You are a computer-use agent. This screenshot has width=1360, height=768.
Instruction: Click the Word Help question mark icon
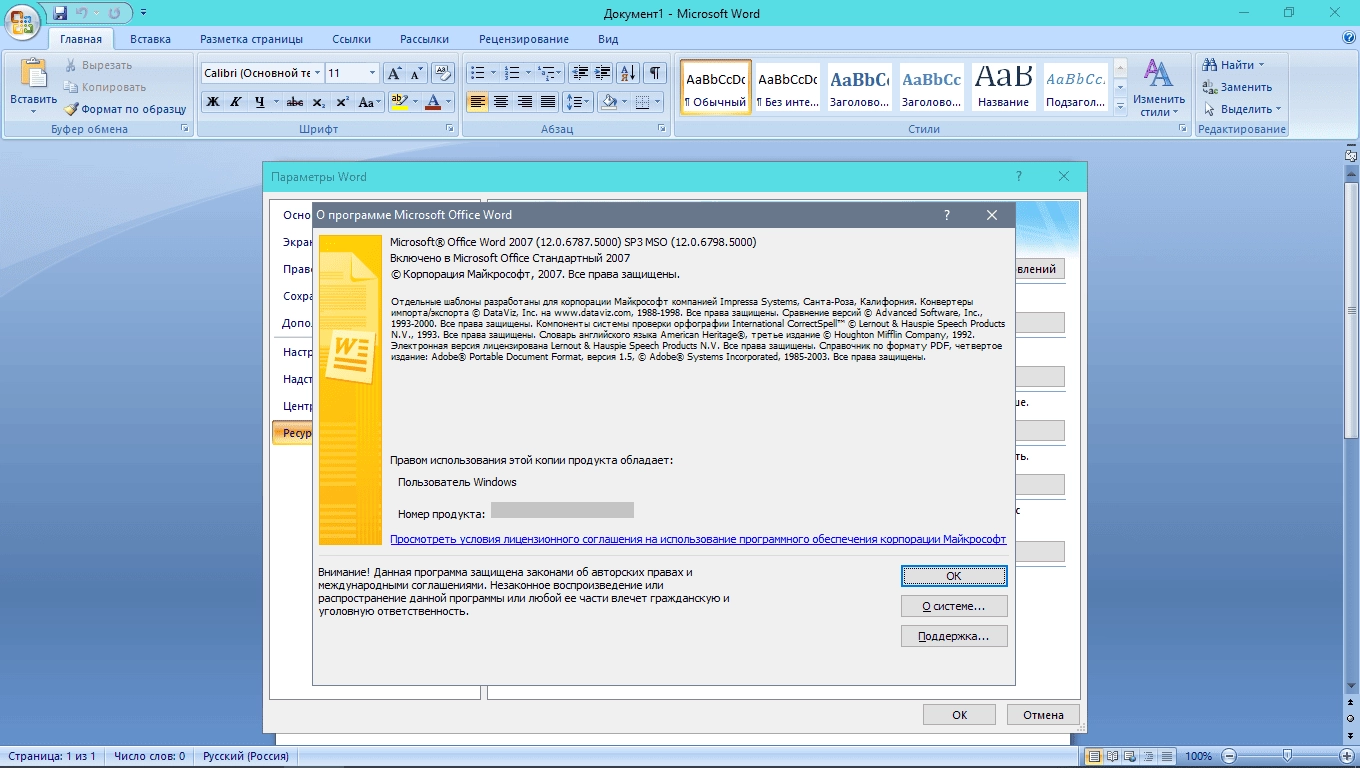tap(1349, 38)
